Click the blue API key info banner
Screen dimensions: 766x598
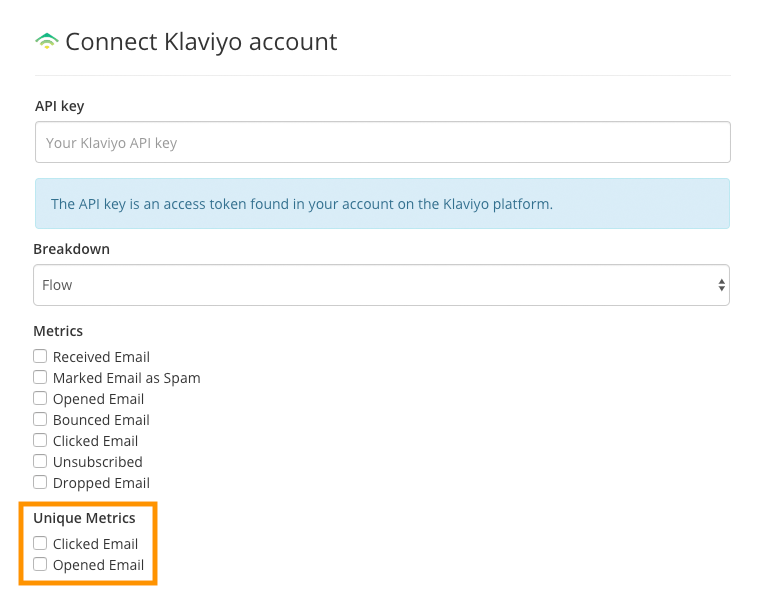click(383, 203)
